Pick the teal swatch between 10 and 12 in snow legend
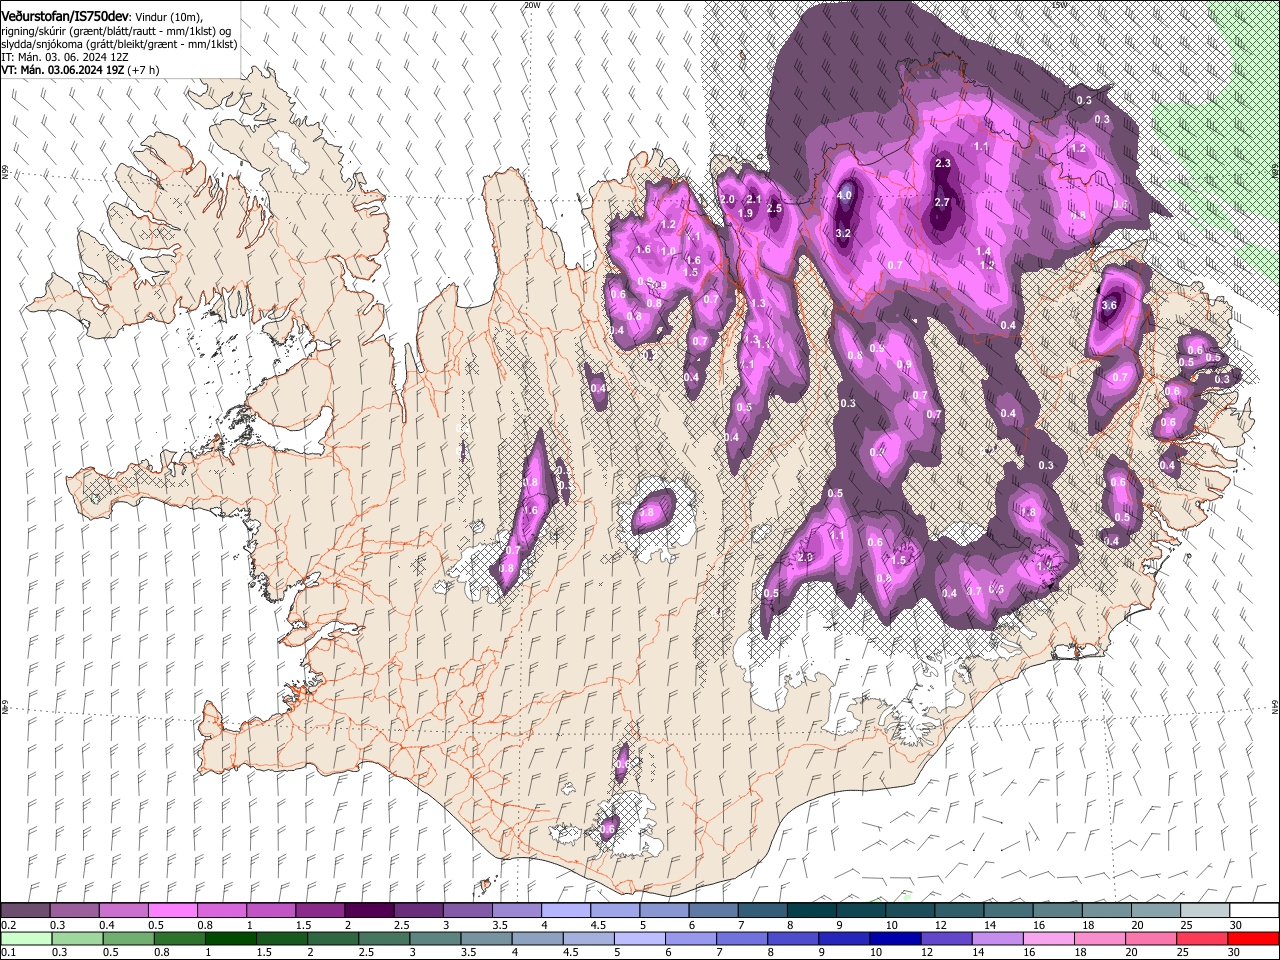 pos(910,910)
